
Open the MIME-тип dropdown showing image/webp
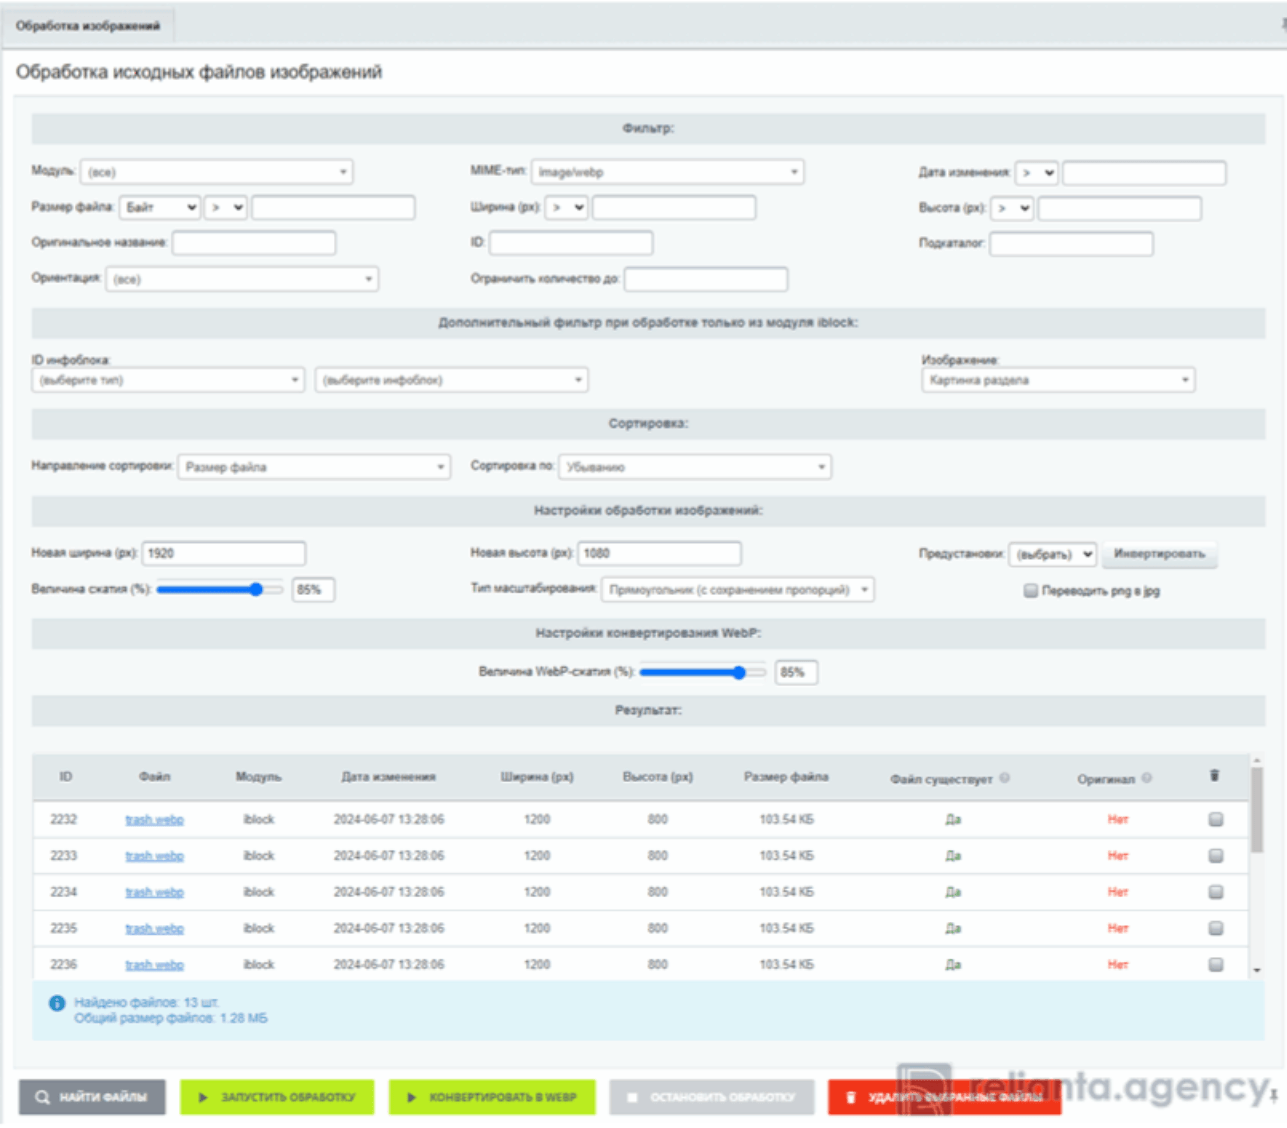667,172
